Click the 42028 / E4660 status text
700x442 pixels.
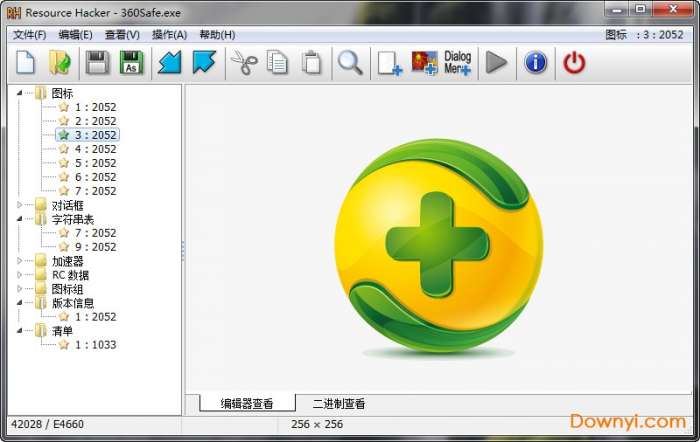pyautogui.click(x=47, y=424)
